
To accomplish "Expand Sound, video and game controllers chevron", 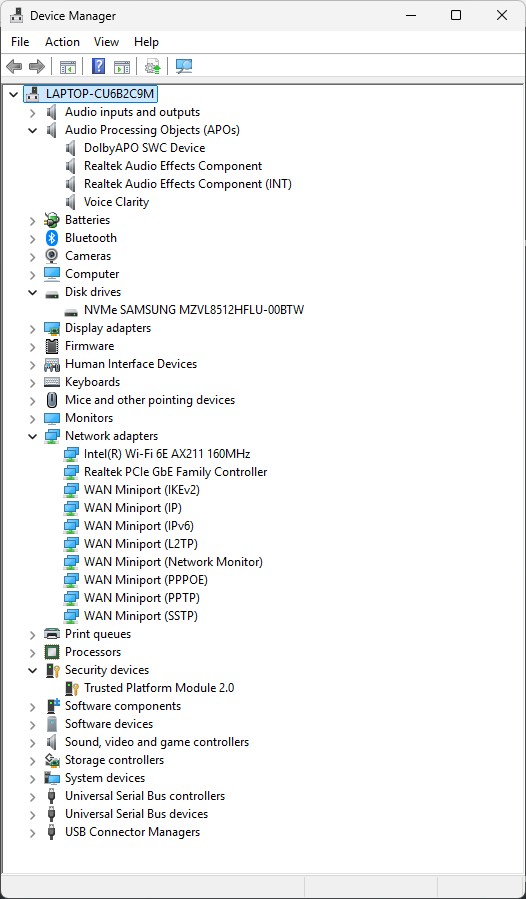I will tap(33, 742).
